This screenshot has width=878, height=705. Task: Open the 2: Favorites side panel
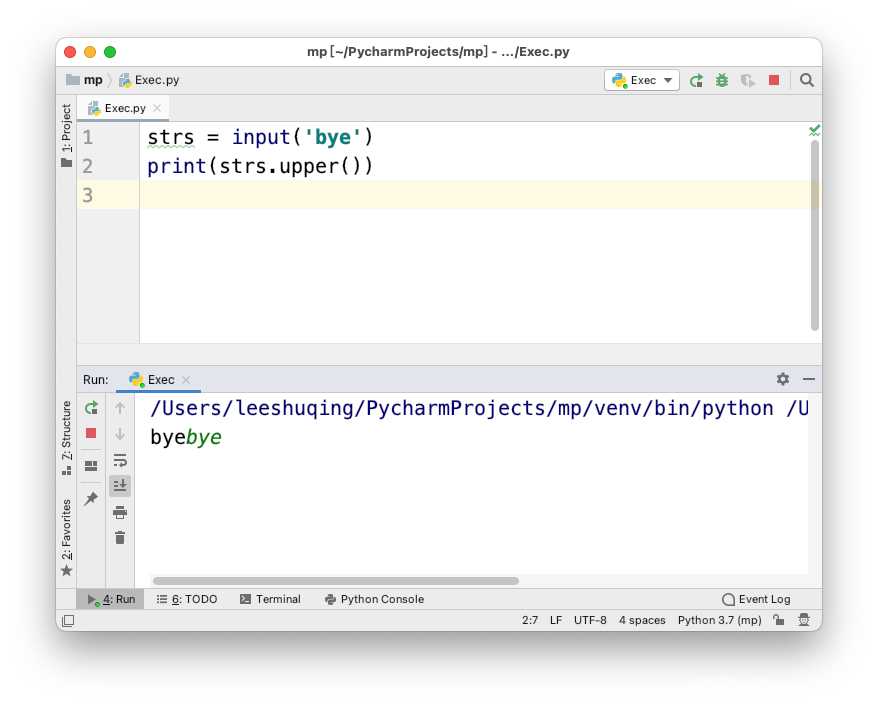pyautogui.click(x=67, y=538)
